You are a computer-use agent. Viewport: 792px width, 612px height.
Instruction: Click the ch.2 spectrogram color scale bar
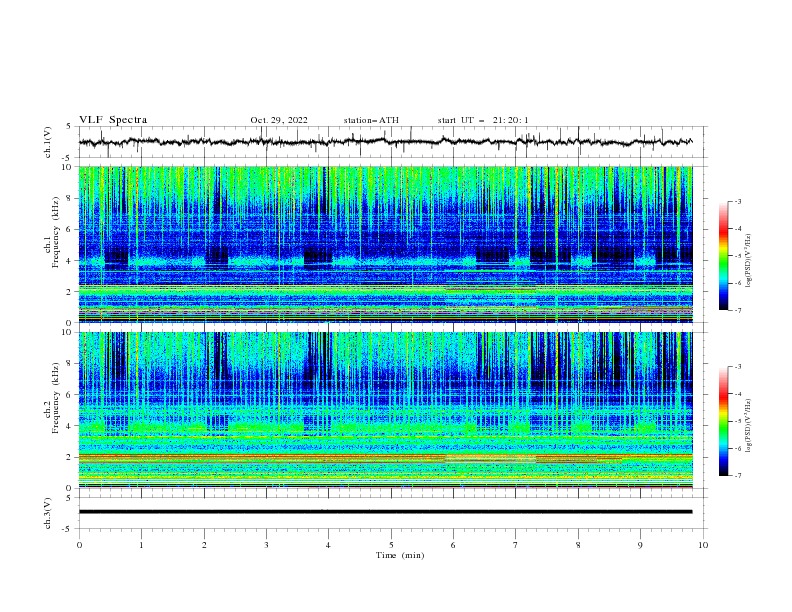(723, 421)
